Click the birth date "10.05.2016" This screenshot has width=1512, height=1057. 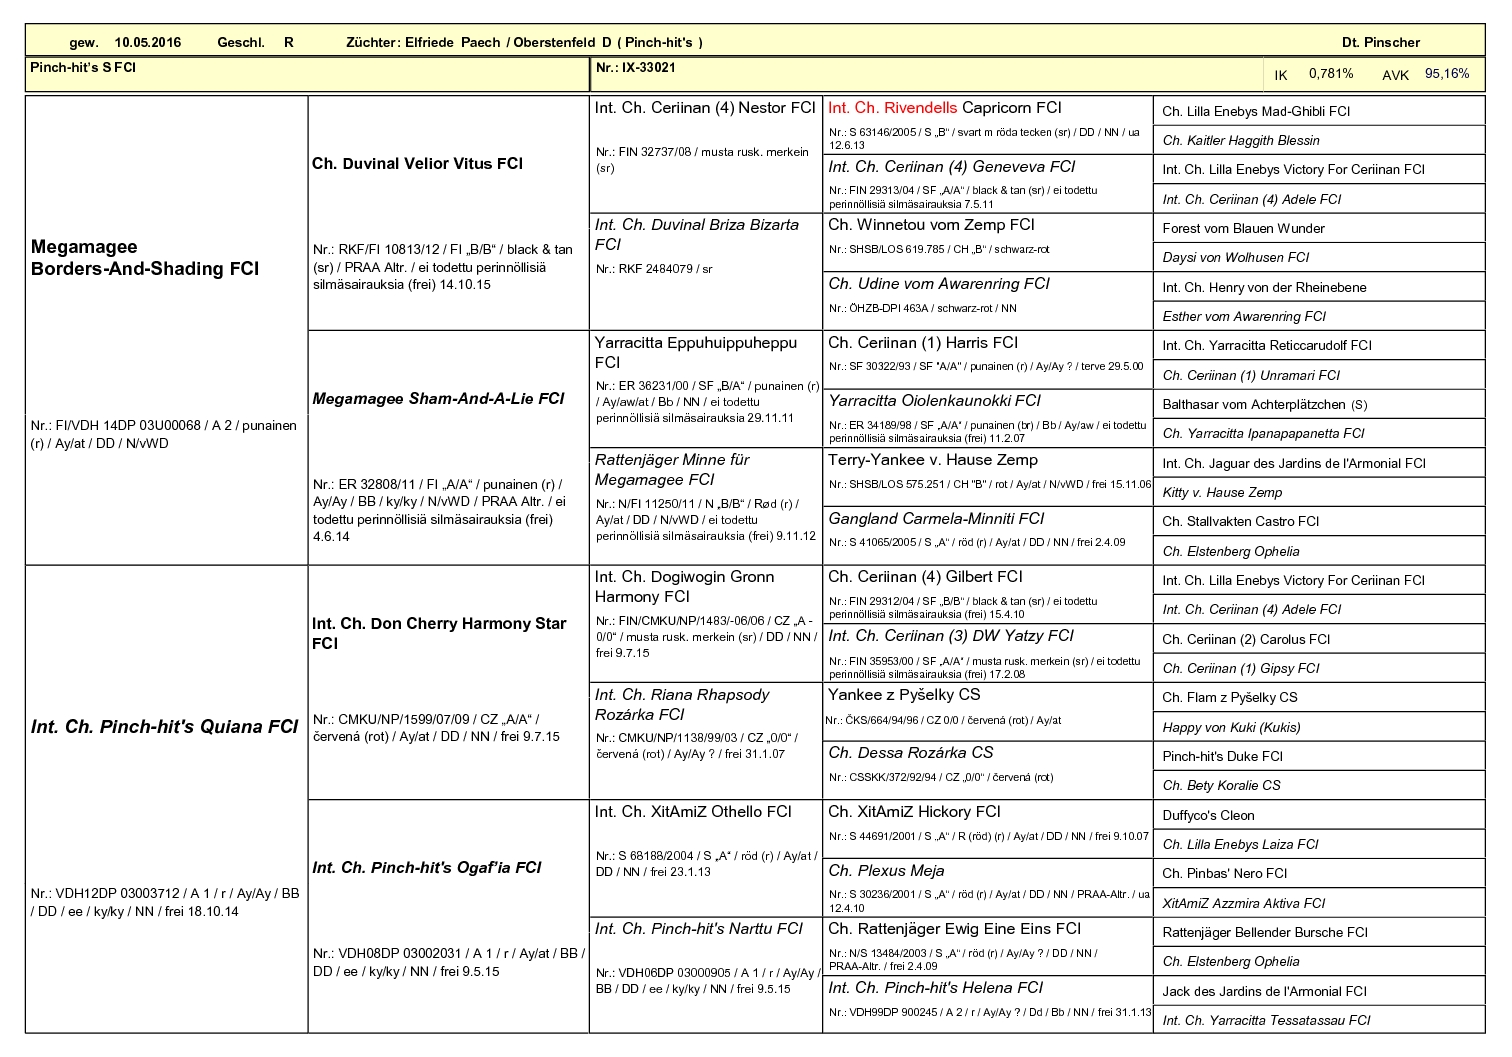[148, 42]
